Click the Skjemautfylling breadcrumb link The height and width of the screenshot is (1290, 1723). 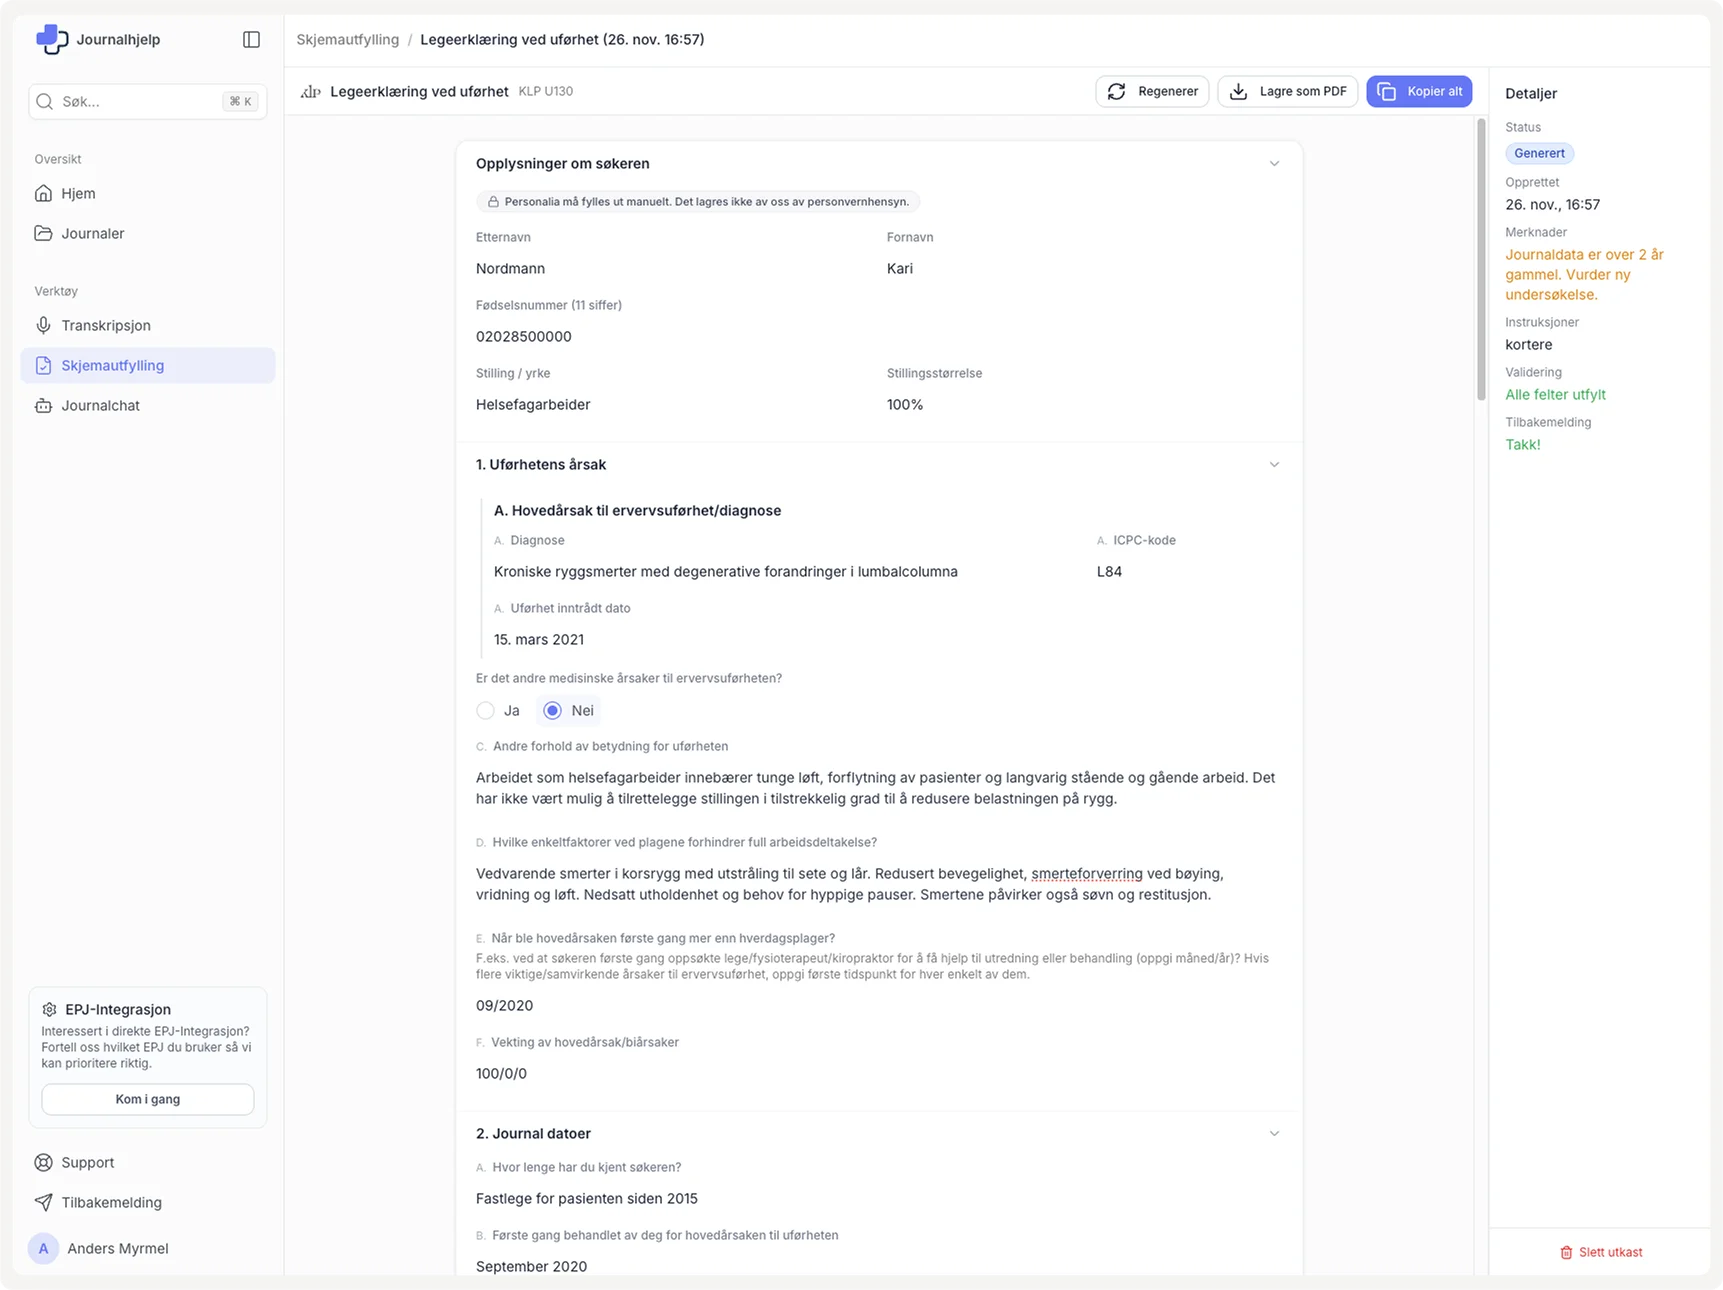347,39
